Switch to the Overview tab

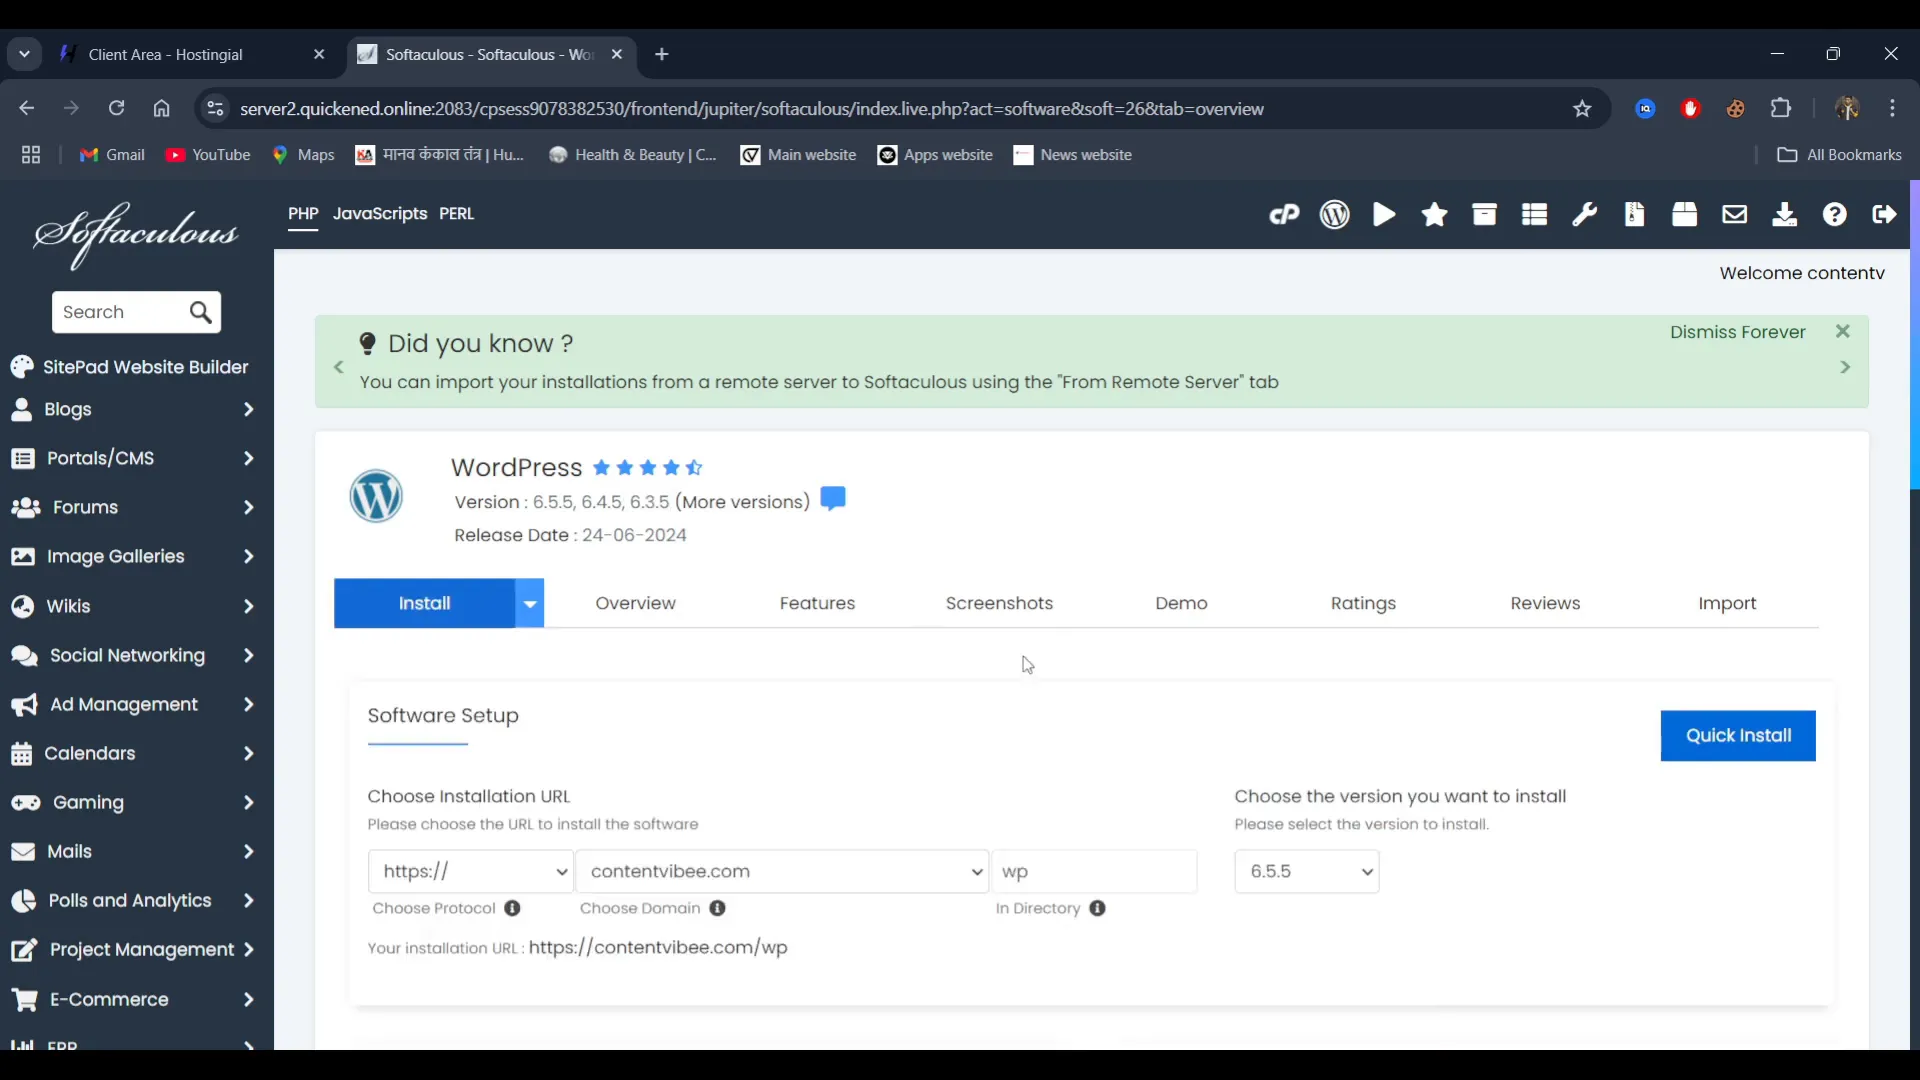point(635,604)
